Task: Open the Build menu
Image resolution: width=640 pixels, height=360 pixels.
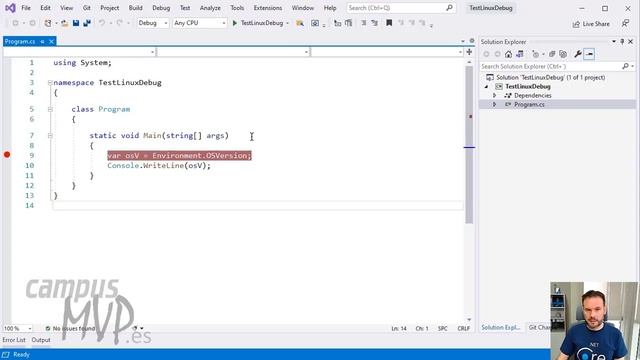Action: click(136, 8)
